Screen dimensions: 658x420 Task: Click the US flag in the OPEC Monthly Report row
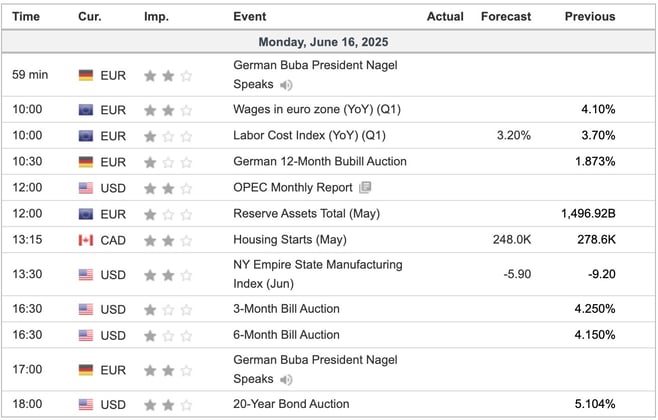click(86, 188)
